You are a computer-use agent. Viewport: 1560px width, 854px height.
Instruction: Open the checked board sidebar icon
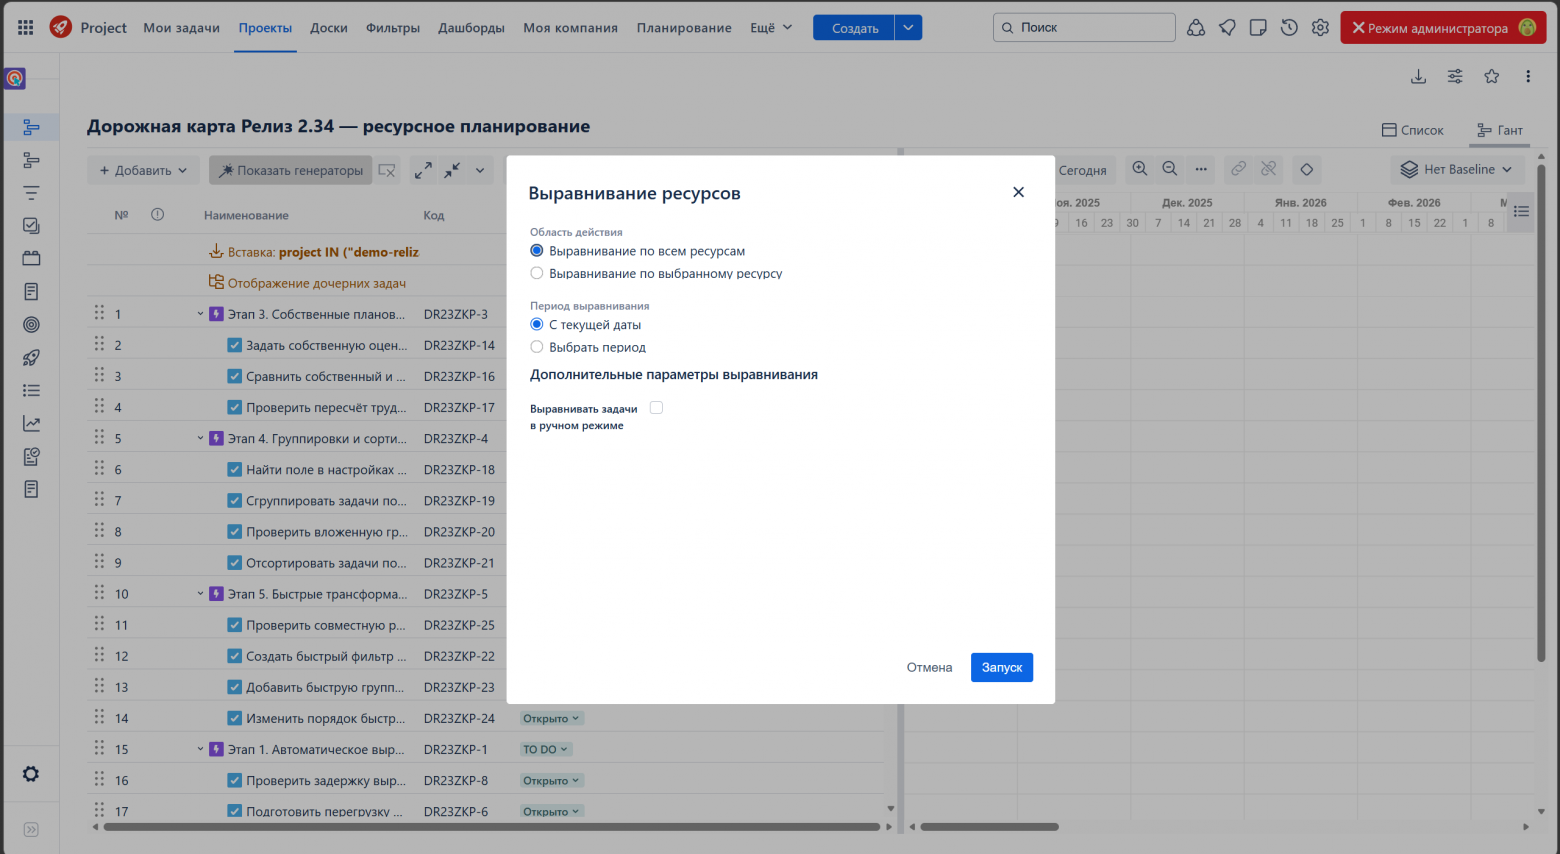tap(31, 226)
